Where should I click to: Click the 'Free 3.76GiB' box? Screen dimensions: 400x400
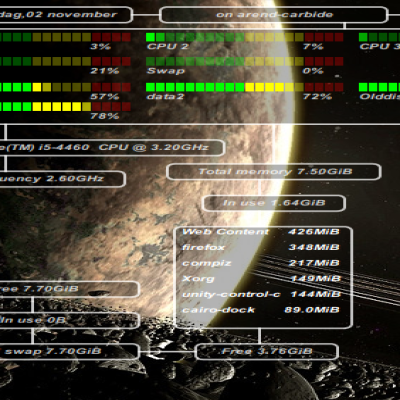point(267,352)
